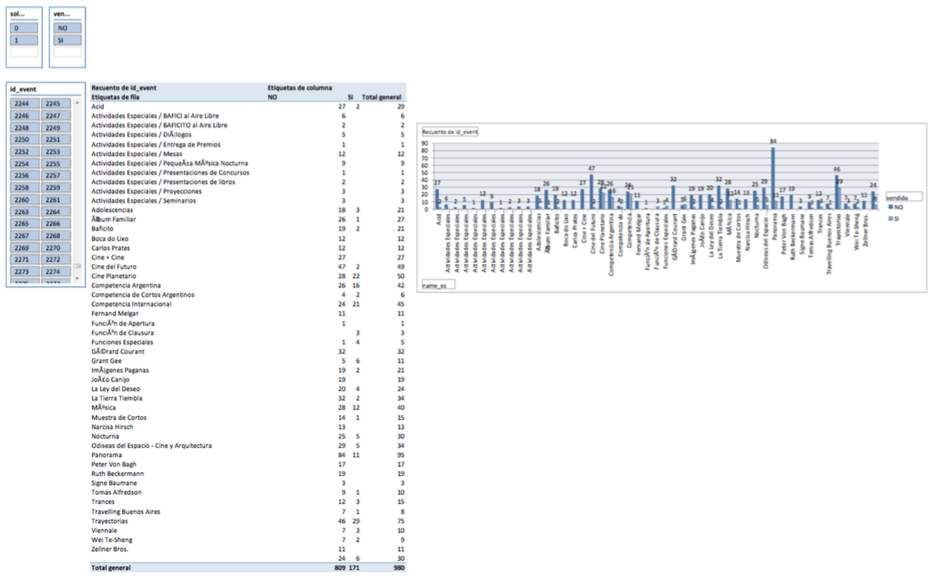
Task: Select the 'Tomas Alfredson' row label
Action: (116, 492)
